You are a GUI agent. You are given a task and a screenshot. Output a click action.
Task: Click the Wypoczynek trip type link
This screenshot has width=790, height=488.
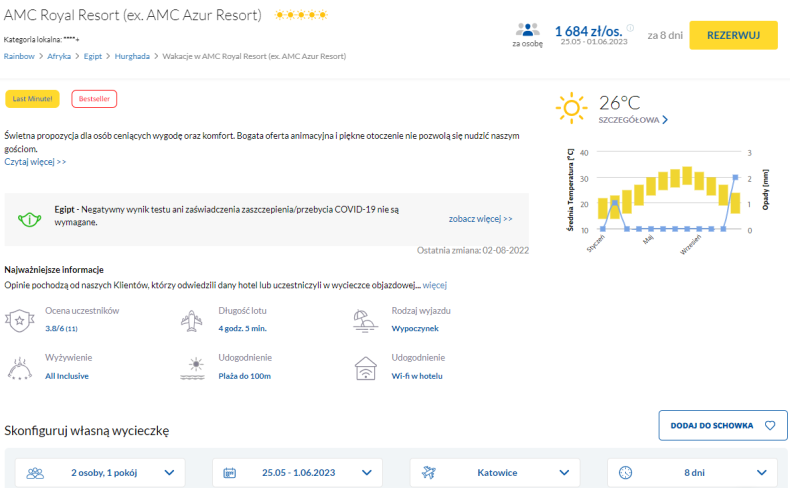415,328
